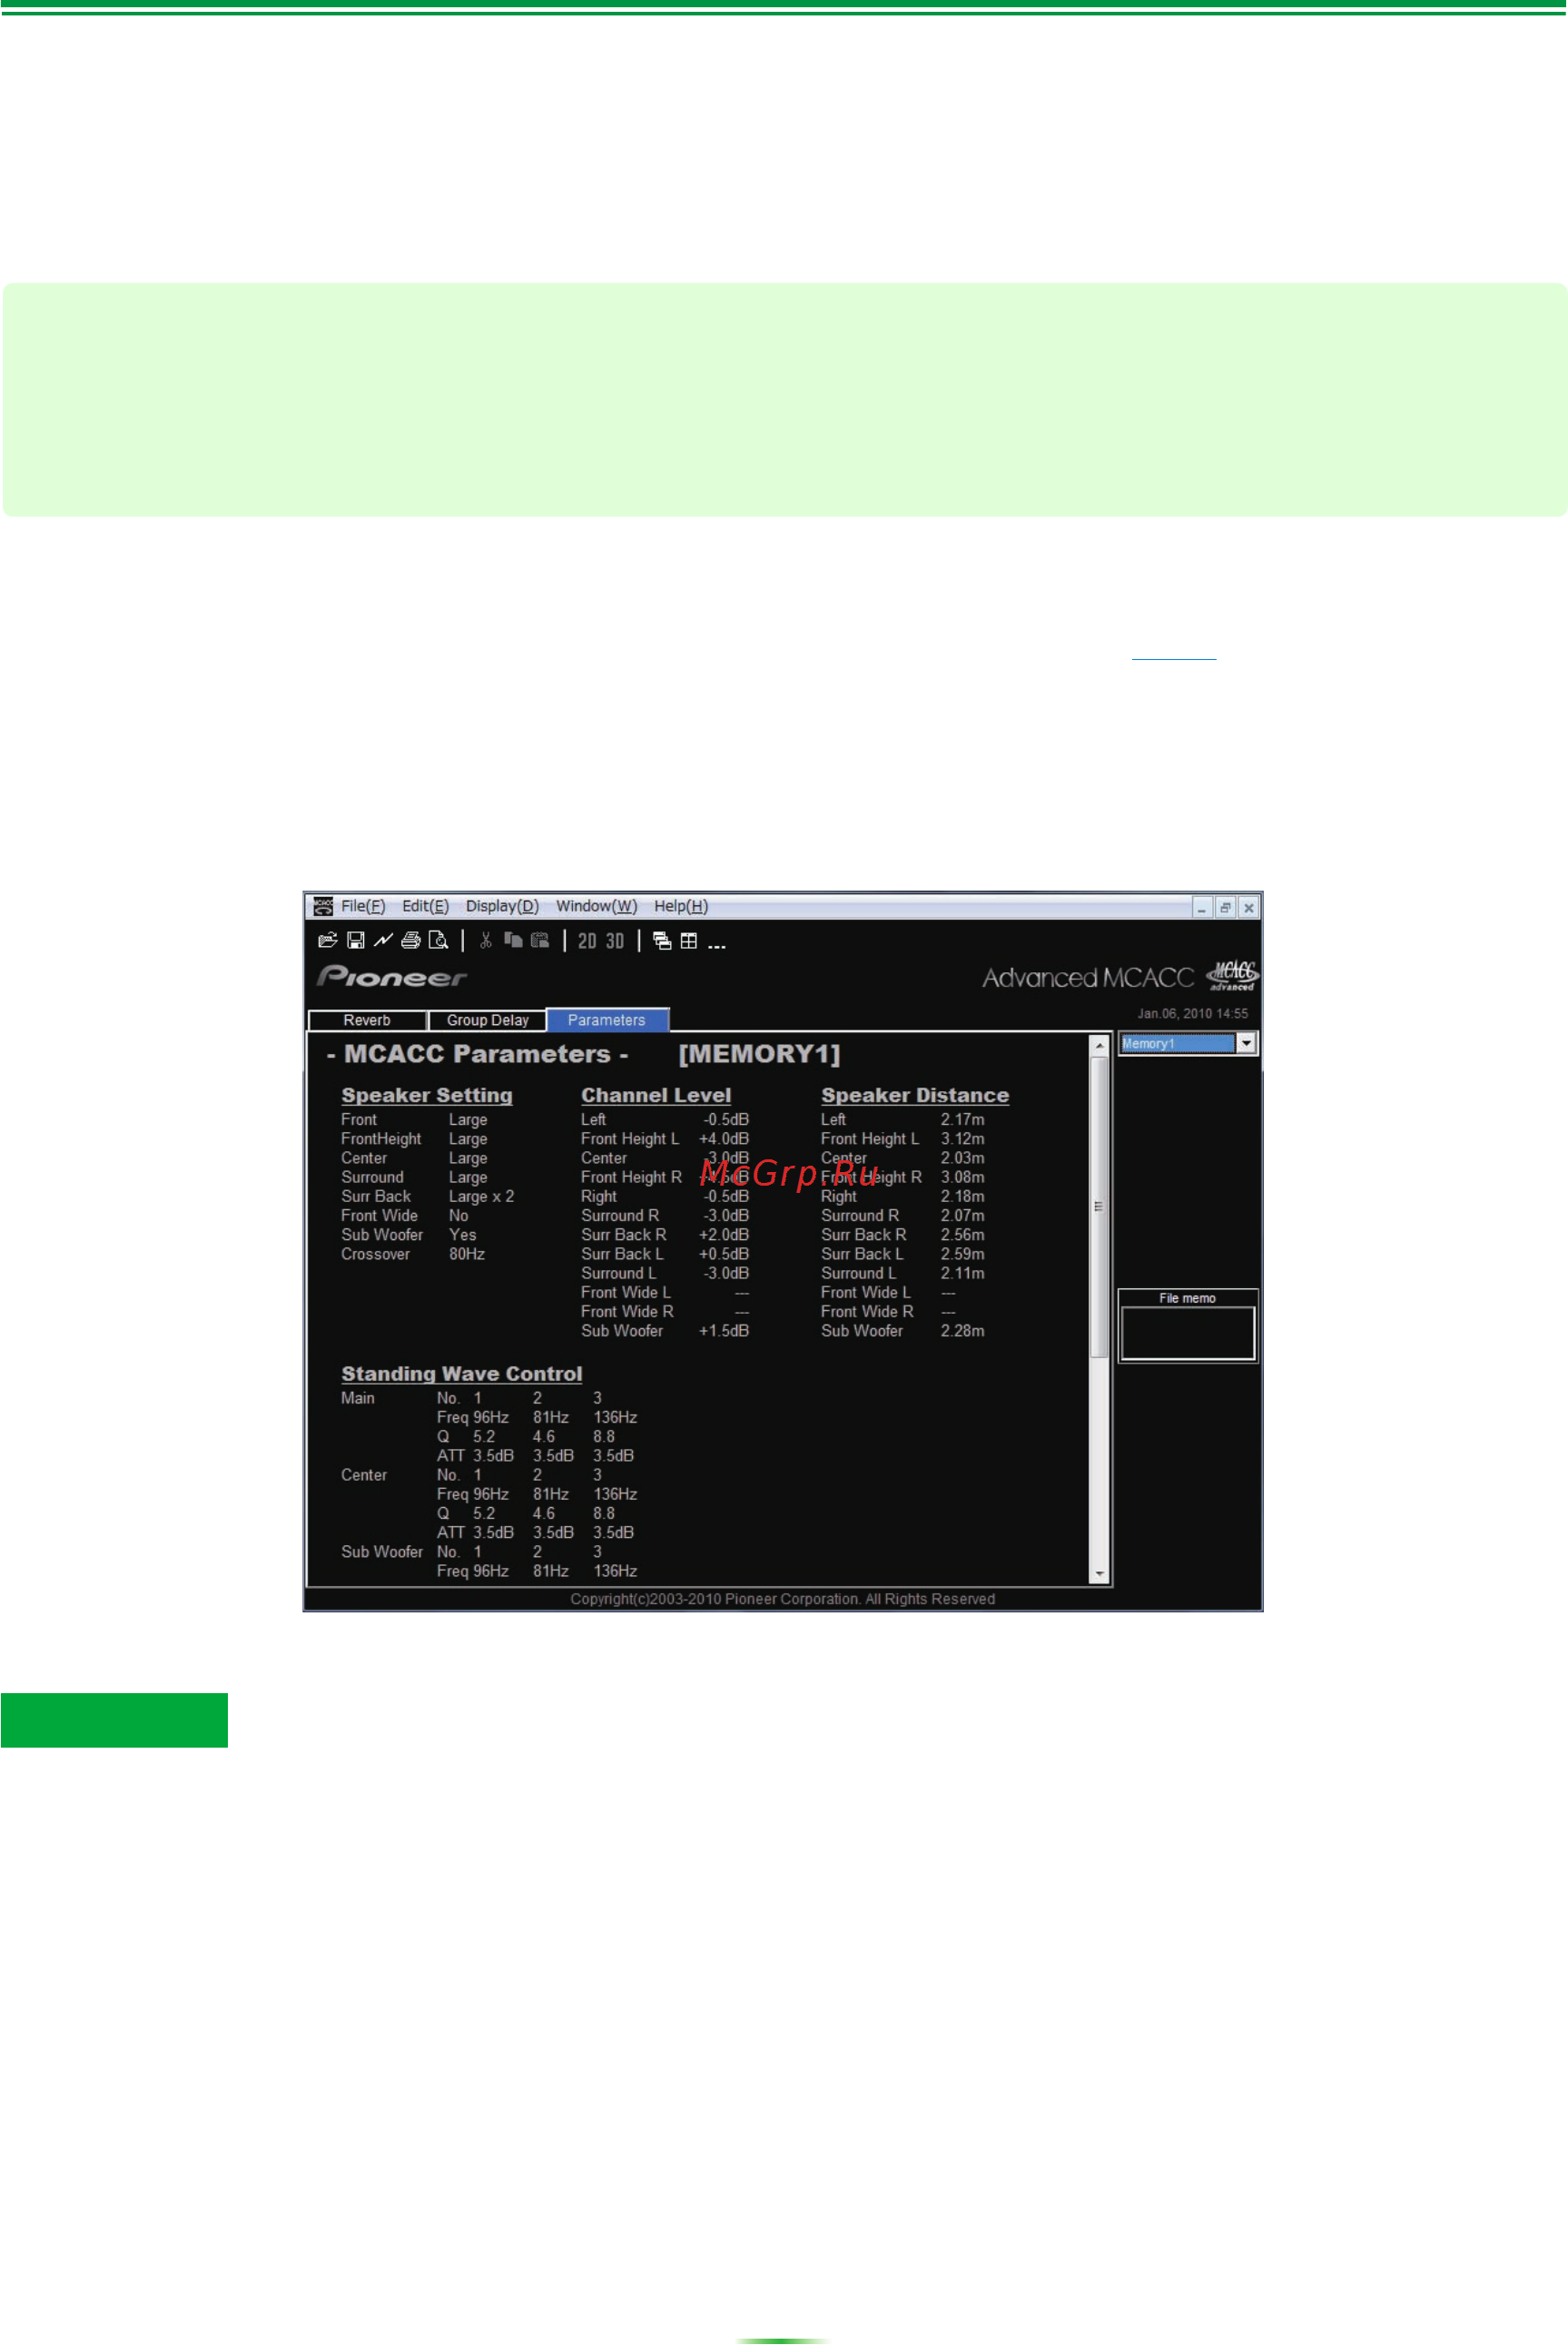The image size is (1568, 2345).
Task: Click the scrollbar up arrow
Action: coord(1099,1045)
